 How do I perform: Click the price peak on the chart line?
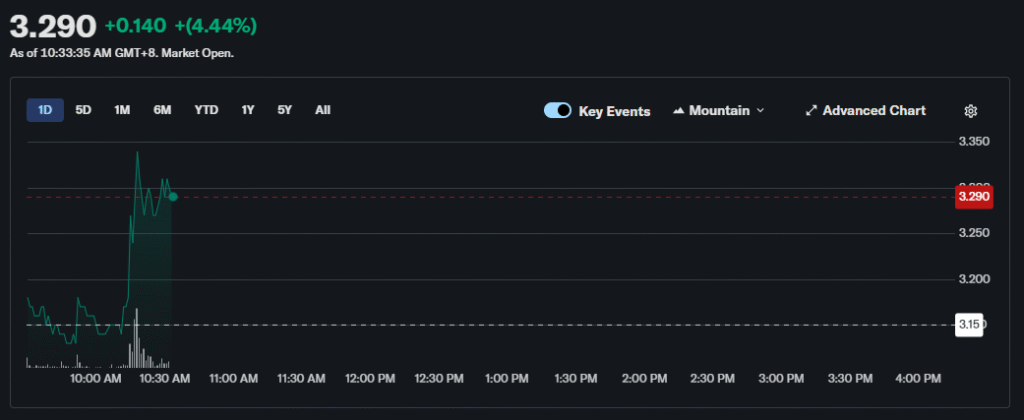click(x=137, y=152)
